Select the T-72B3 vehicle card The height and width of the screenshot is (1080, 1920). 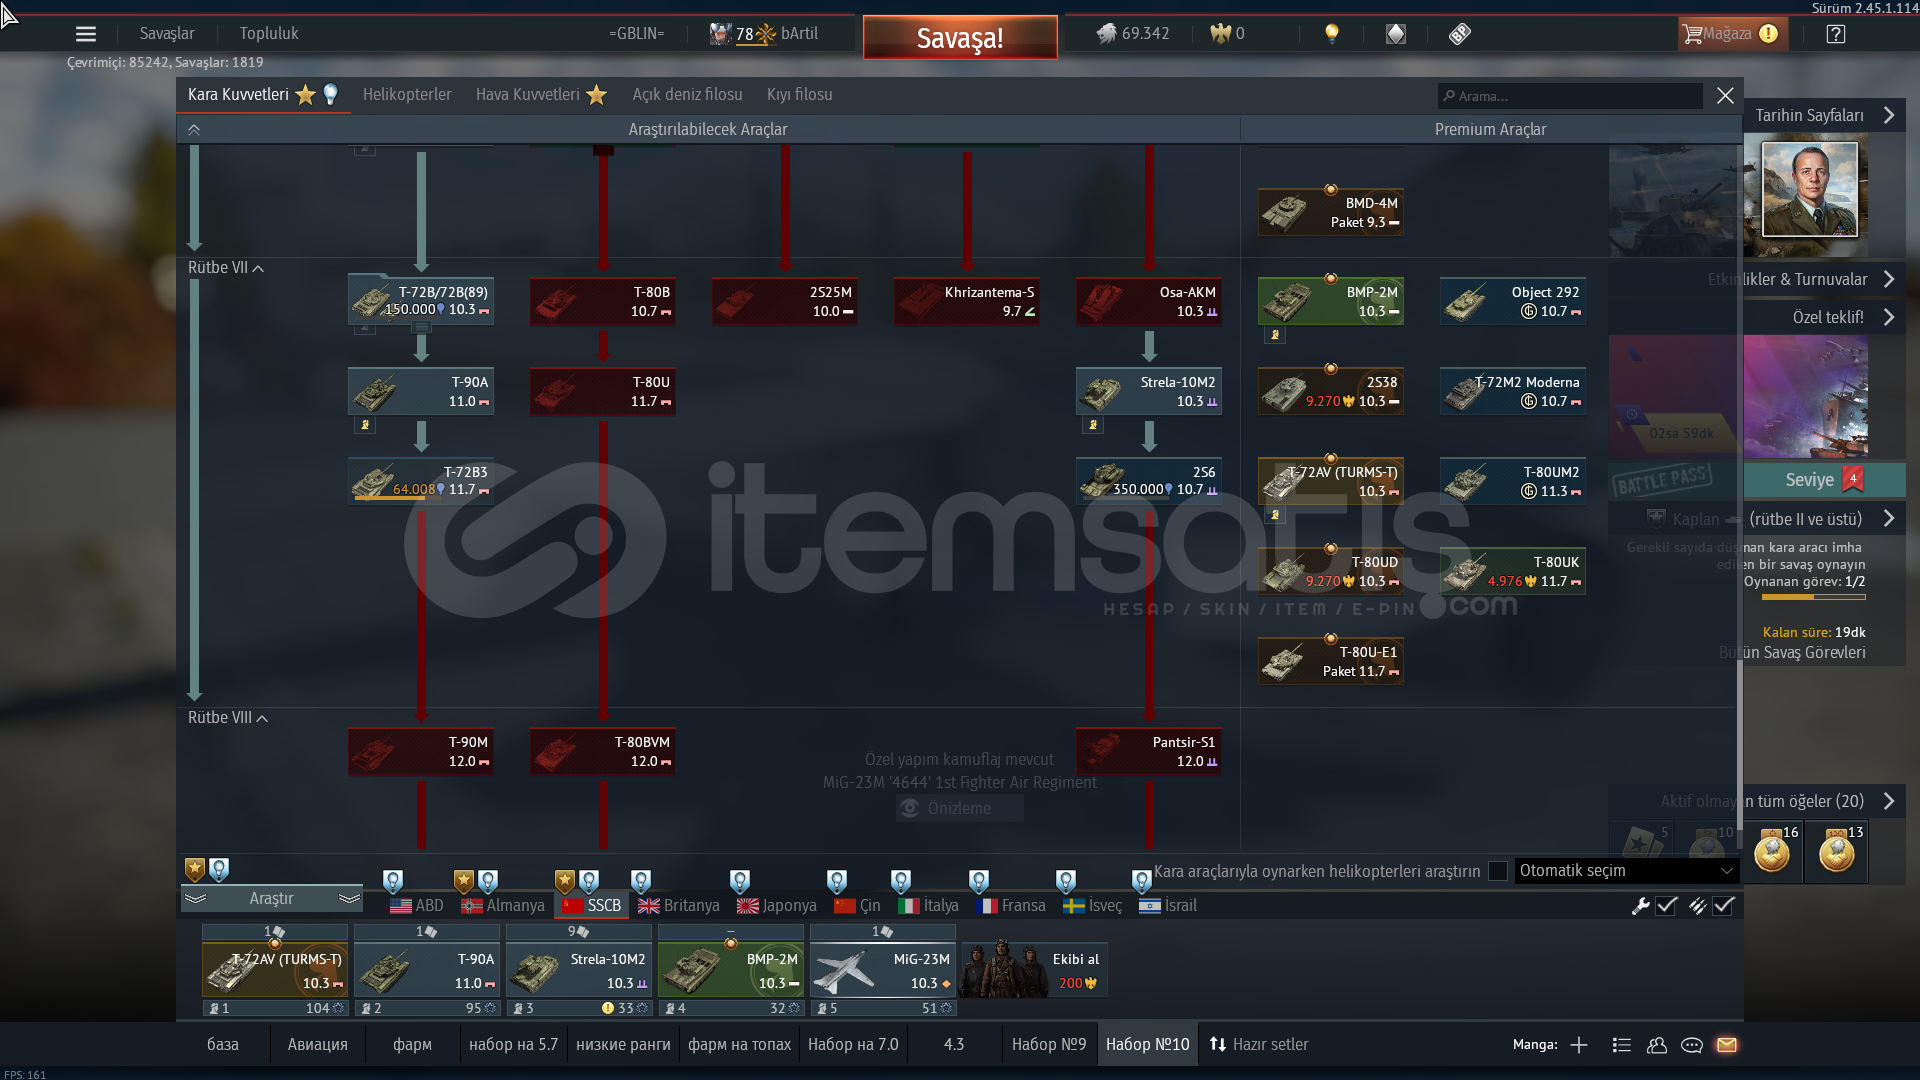pyautogui.click(x=421, y=481)
